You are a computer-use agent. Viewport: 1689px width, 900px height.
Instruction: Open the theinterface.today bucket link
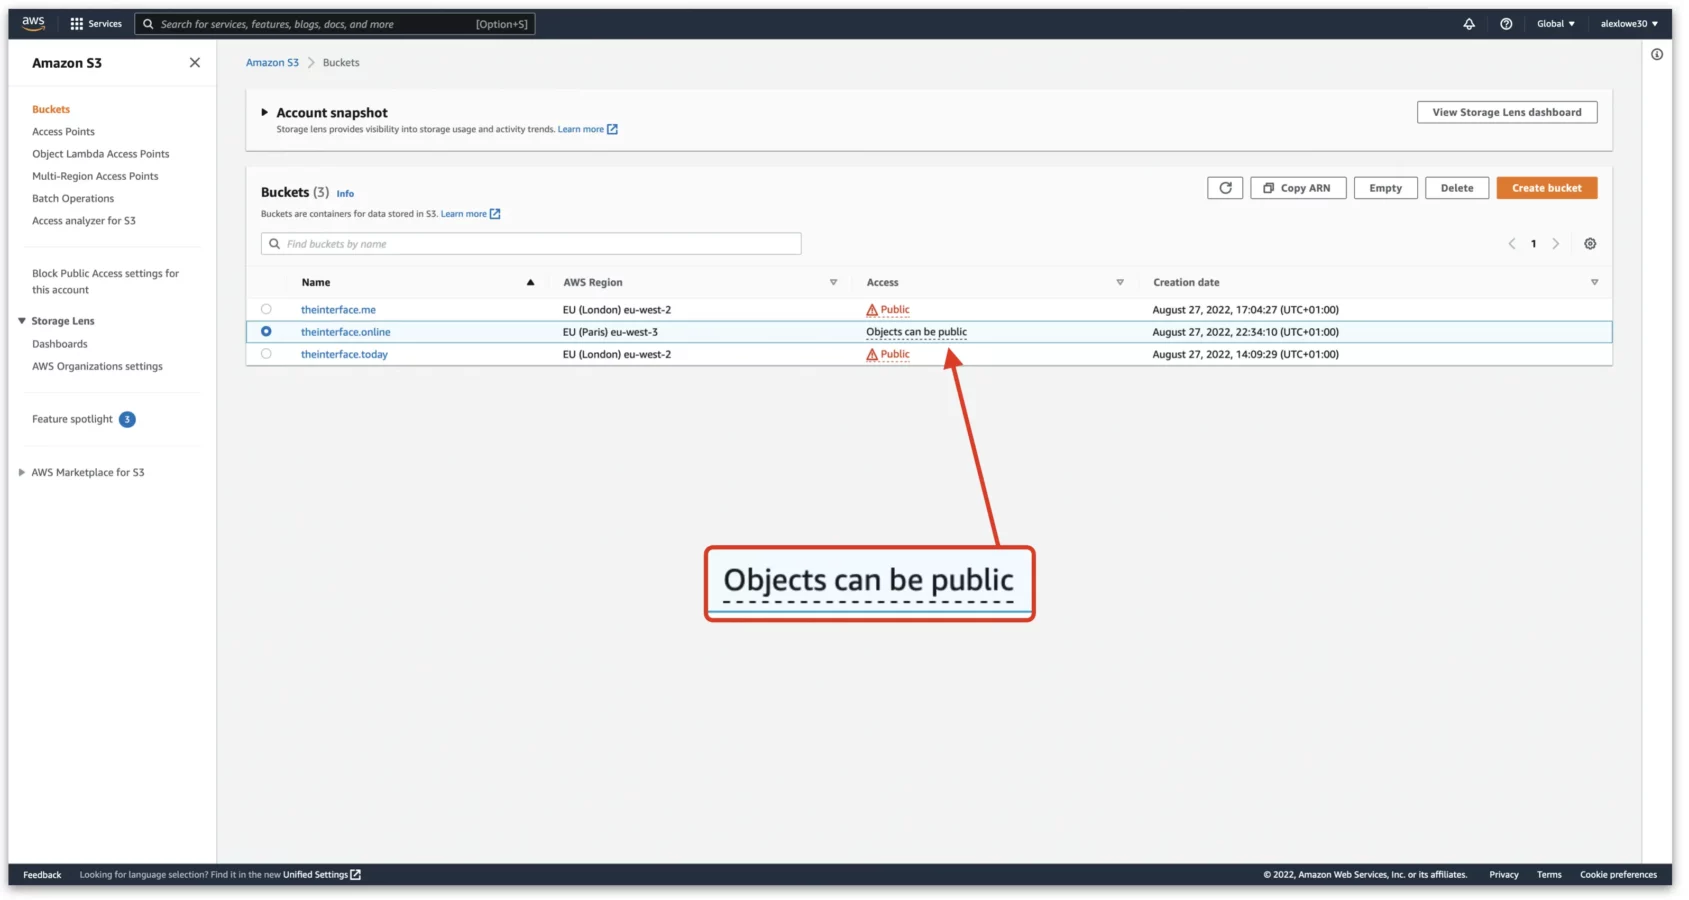(x=344, y=354)
